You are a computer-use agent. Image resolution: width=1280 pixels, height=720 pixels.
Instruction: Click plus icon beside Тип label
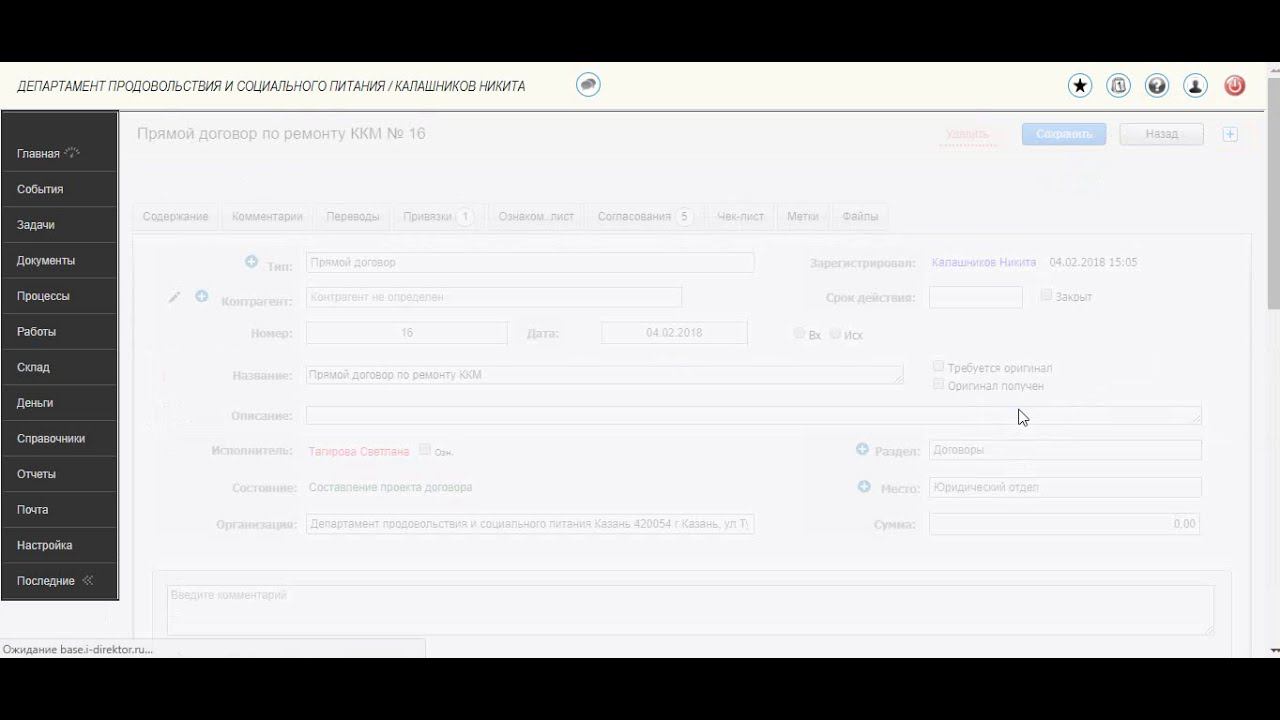pyautogui.click(x=251, y=262)
